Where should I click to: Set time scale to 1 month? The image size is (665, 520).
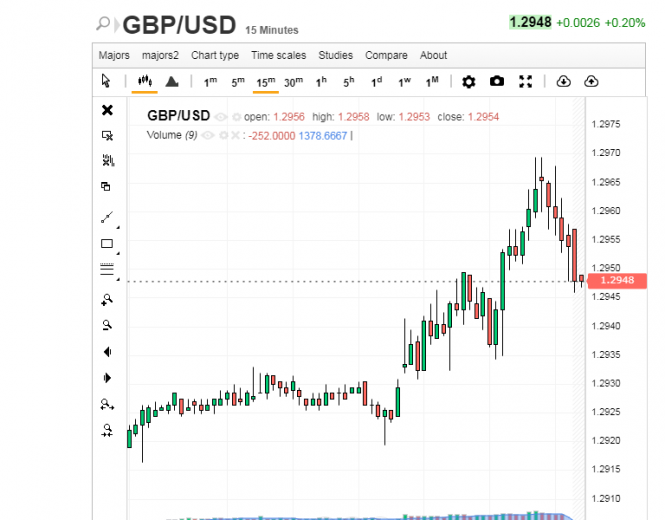[432, 82]
